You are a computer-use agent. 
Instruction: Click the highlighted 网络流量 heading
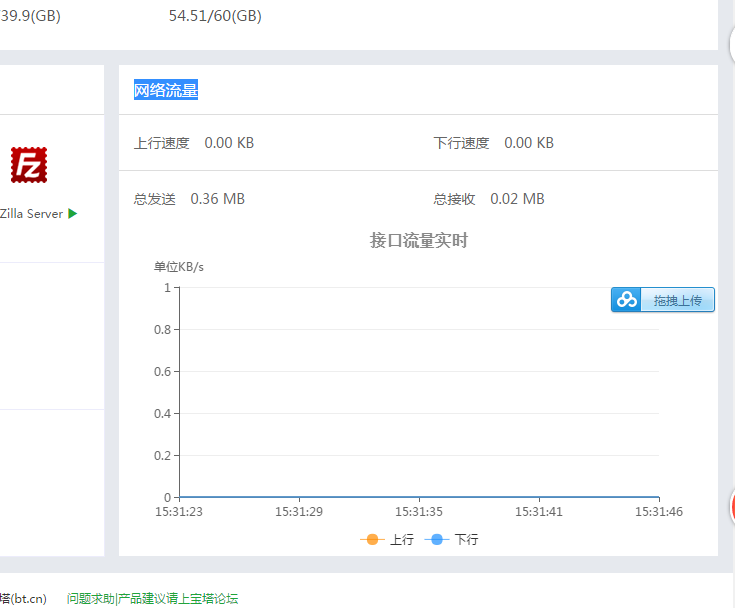coord(166,90)
